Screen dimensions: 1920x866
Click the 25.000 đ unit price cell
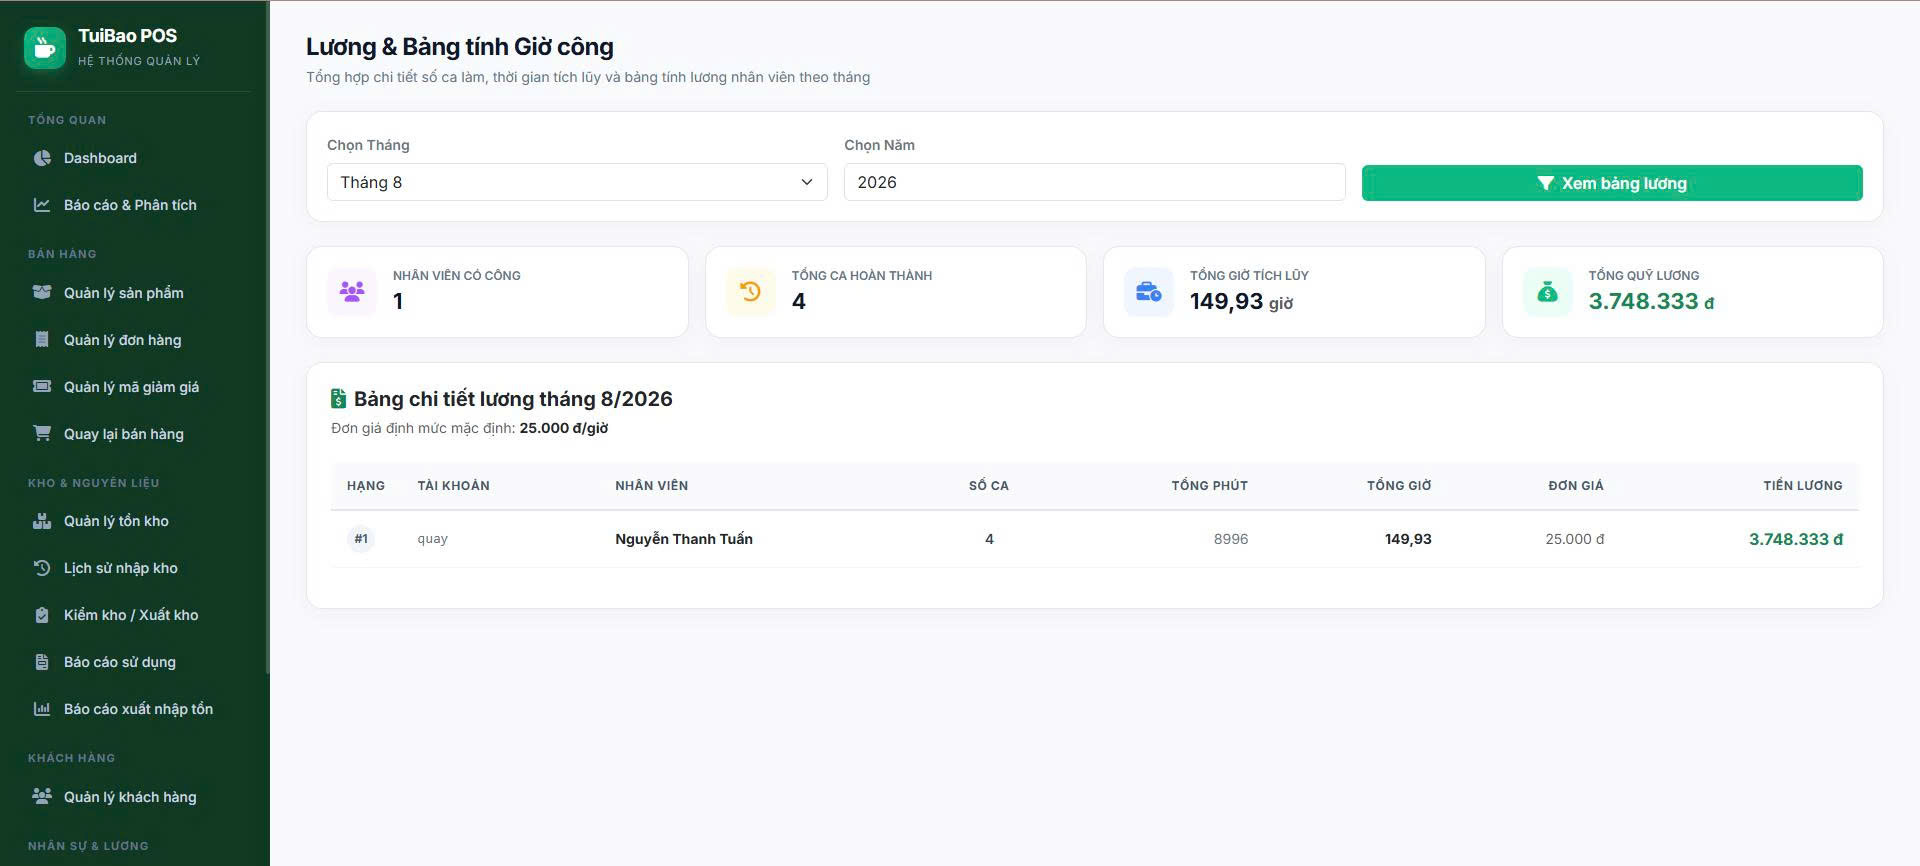point(1574,539)
